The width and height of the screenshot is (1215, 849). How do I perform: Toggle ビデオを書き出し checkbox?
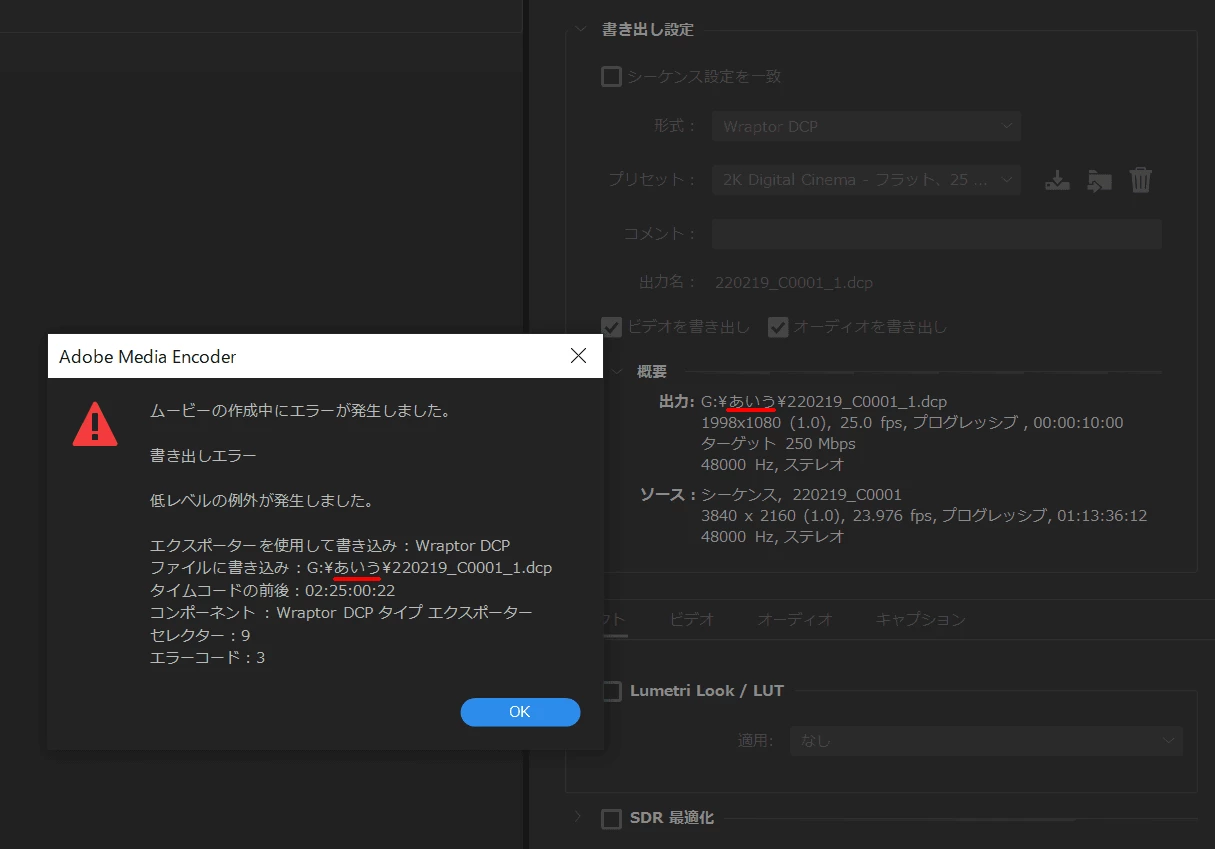pos(611,327)
